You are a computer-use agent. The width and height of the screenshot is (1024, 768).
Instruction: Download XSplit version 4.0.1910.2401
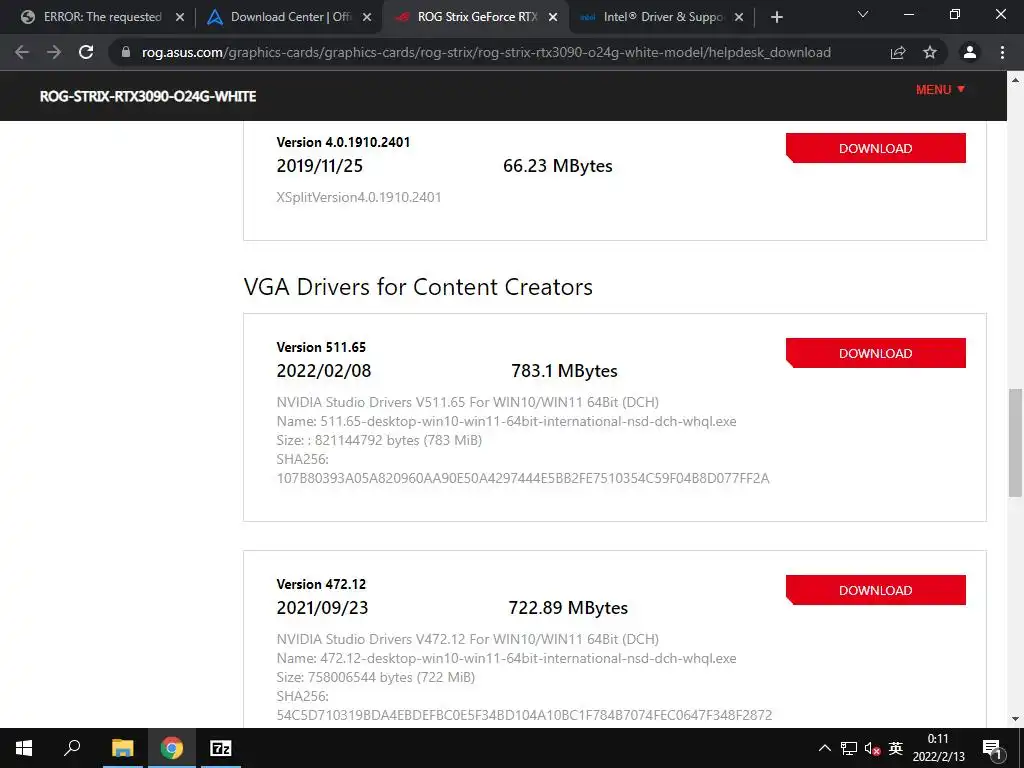pyautogui.click(x=876, y=148)
